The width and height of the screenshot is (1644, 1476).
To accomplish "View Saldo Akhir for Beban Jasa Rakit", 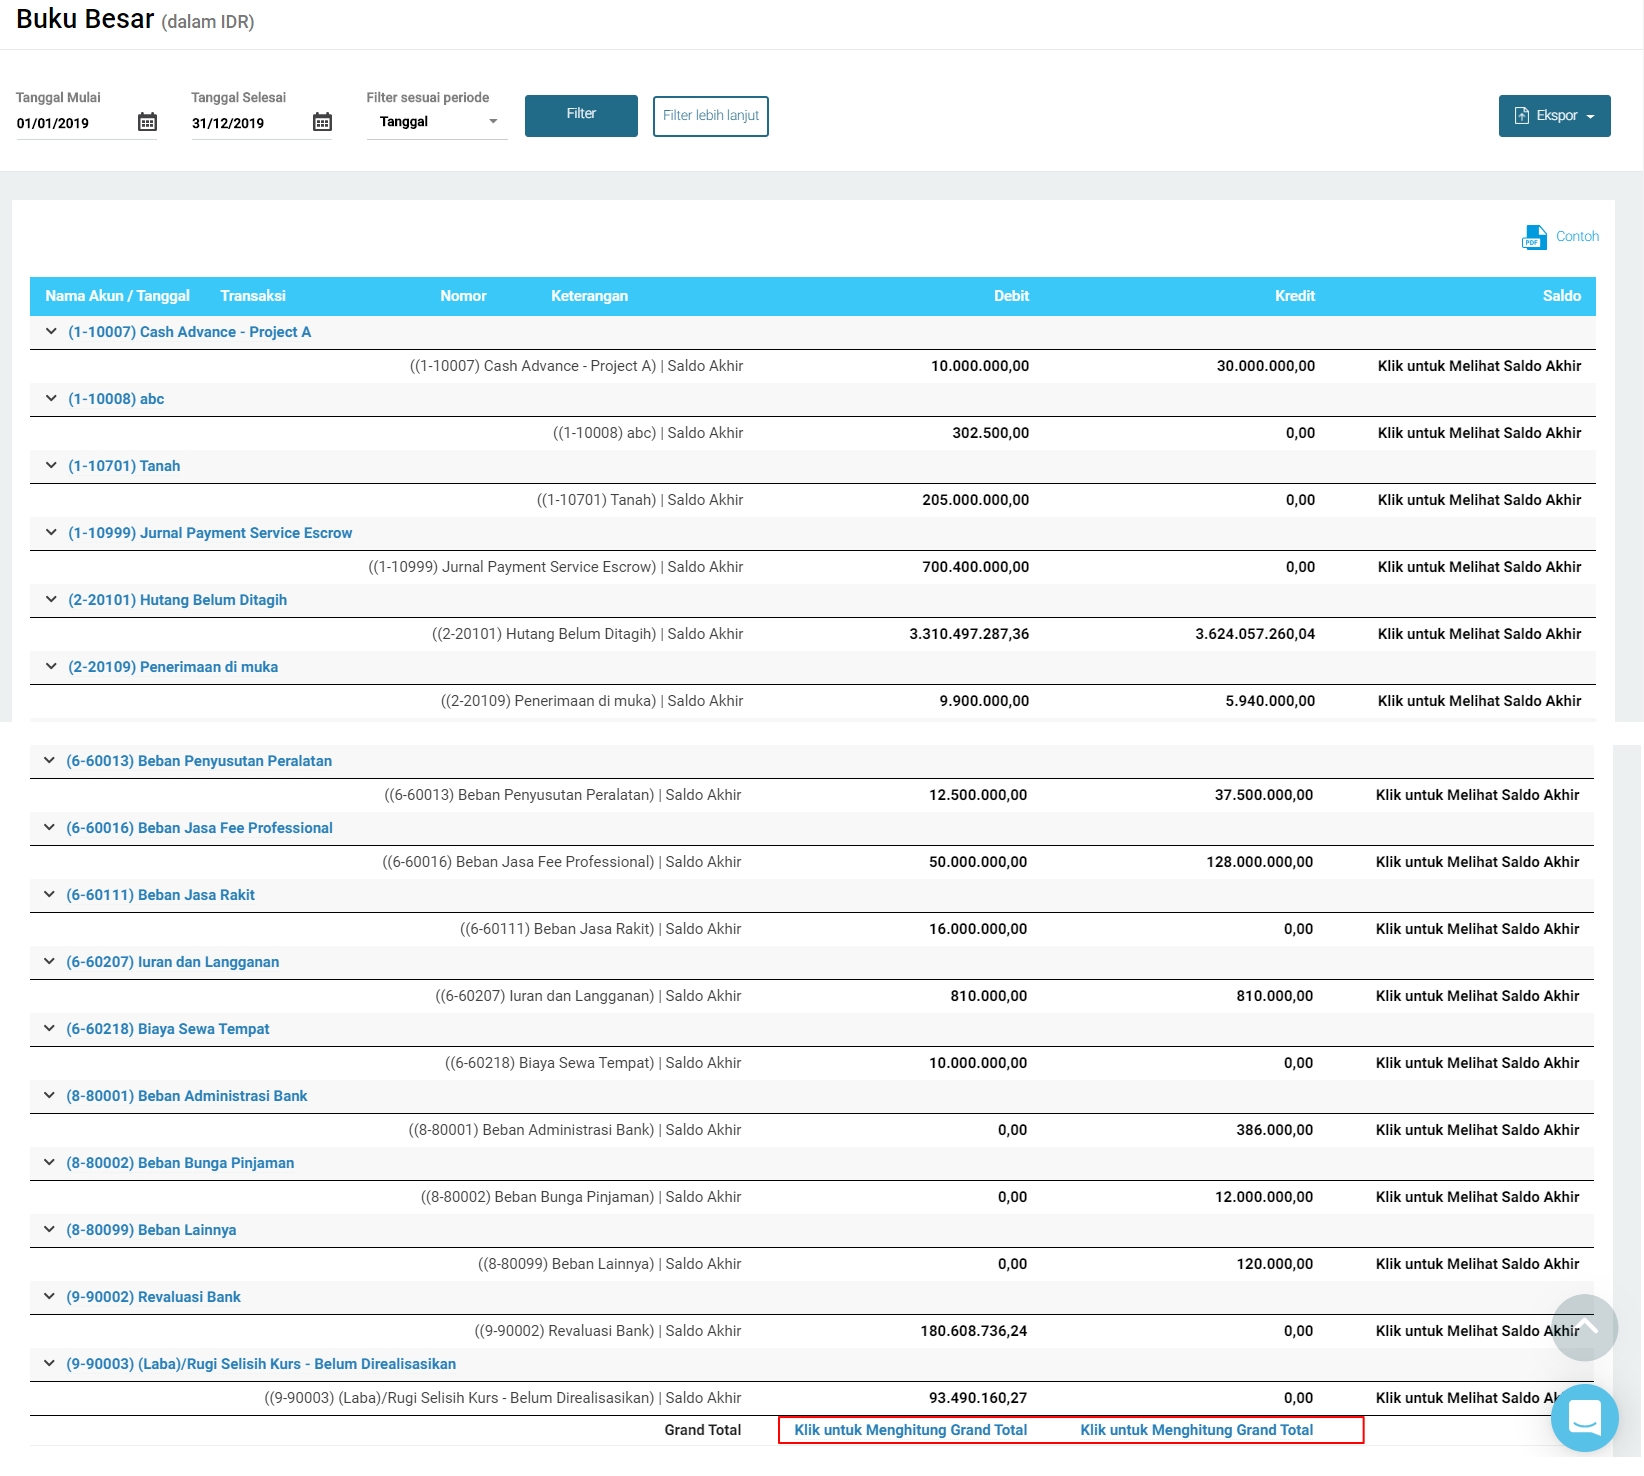I will [1480, 928].
